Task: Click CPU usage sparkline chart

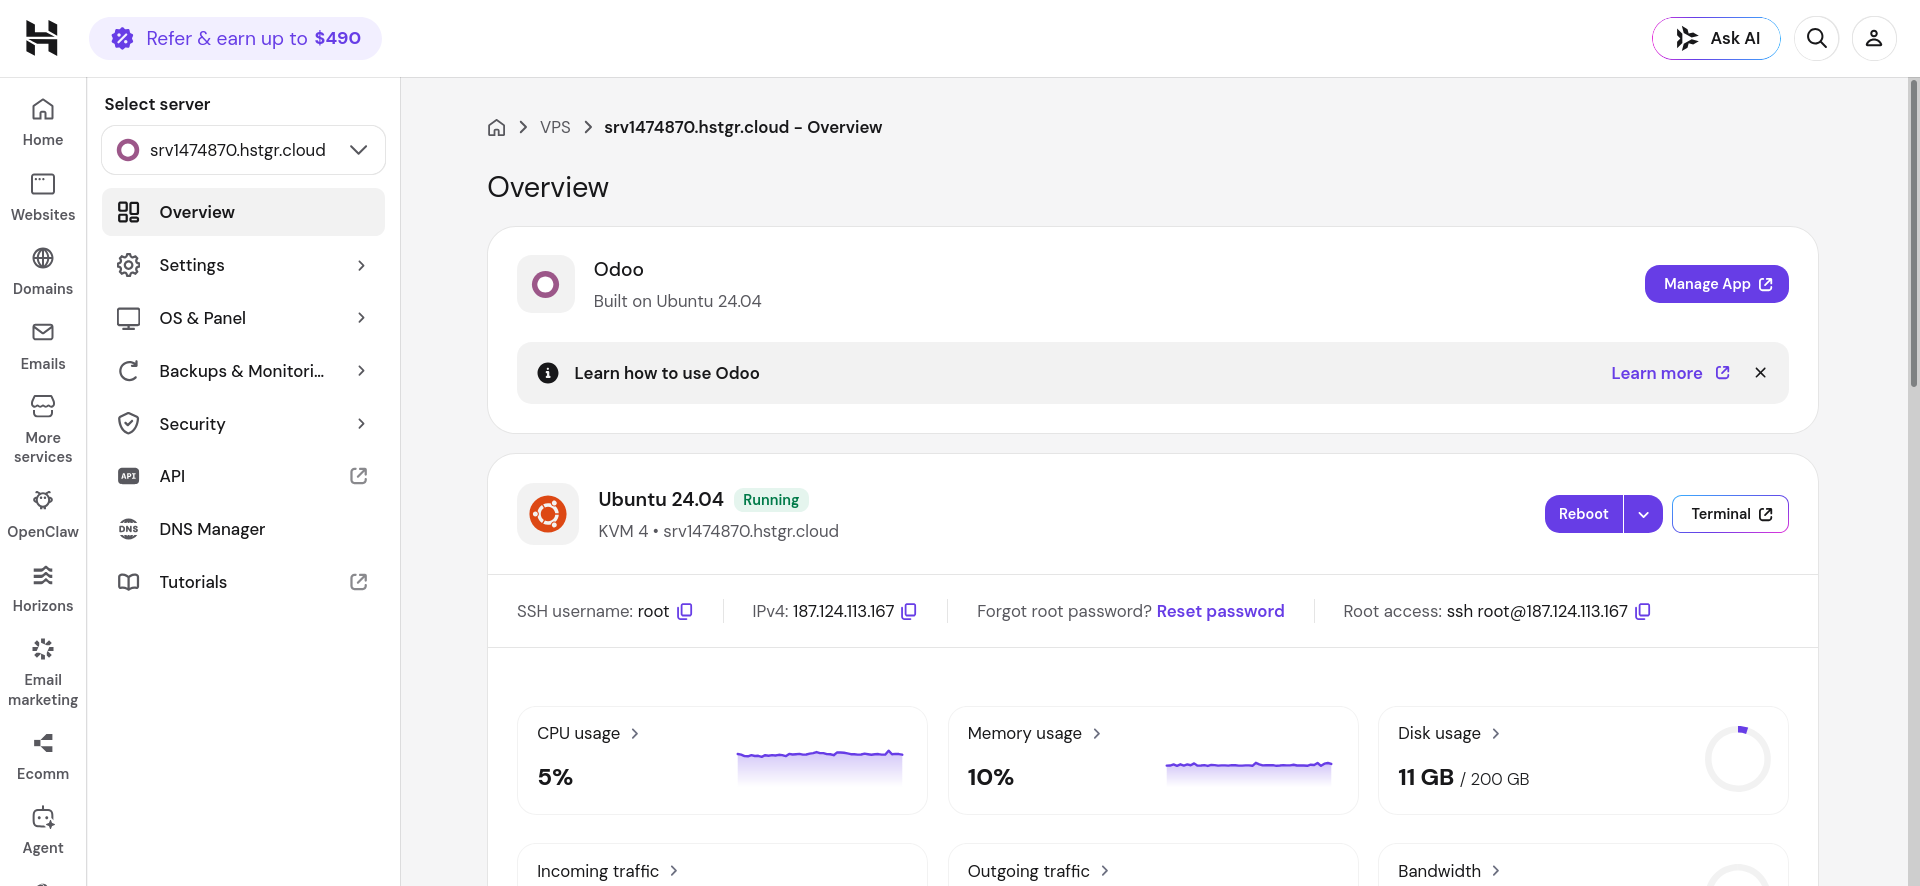Action: (820, 766)
